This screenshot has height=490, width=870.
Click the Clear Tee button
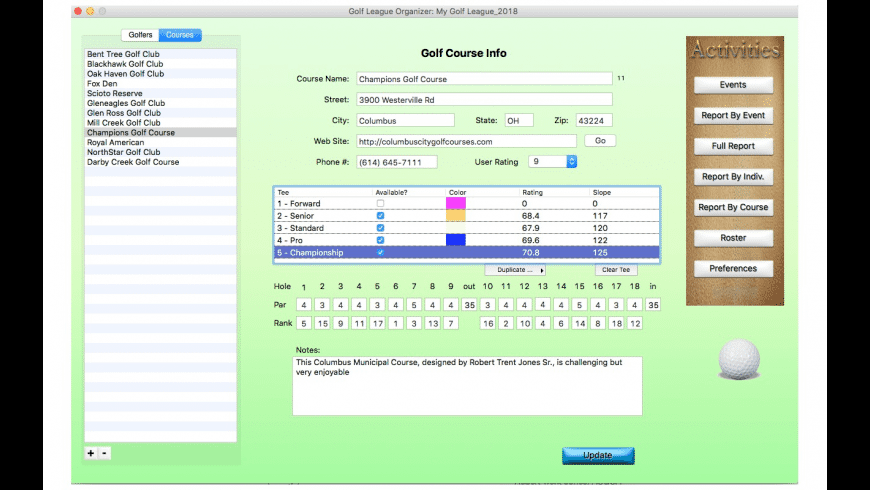(x=616, y=270)
